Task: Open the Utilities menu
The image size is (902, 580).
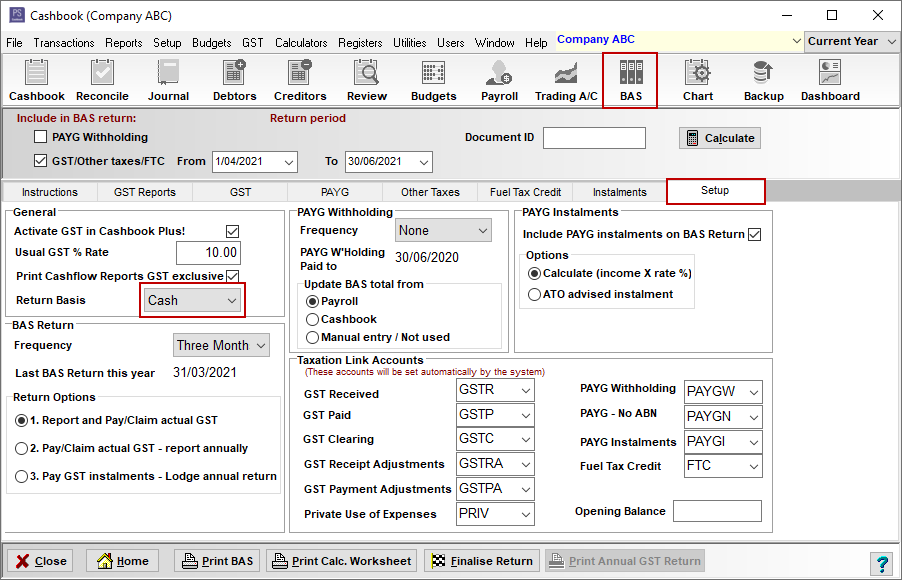Action: (410, 43)
